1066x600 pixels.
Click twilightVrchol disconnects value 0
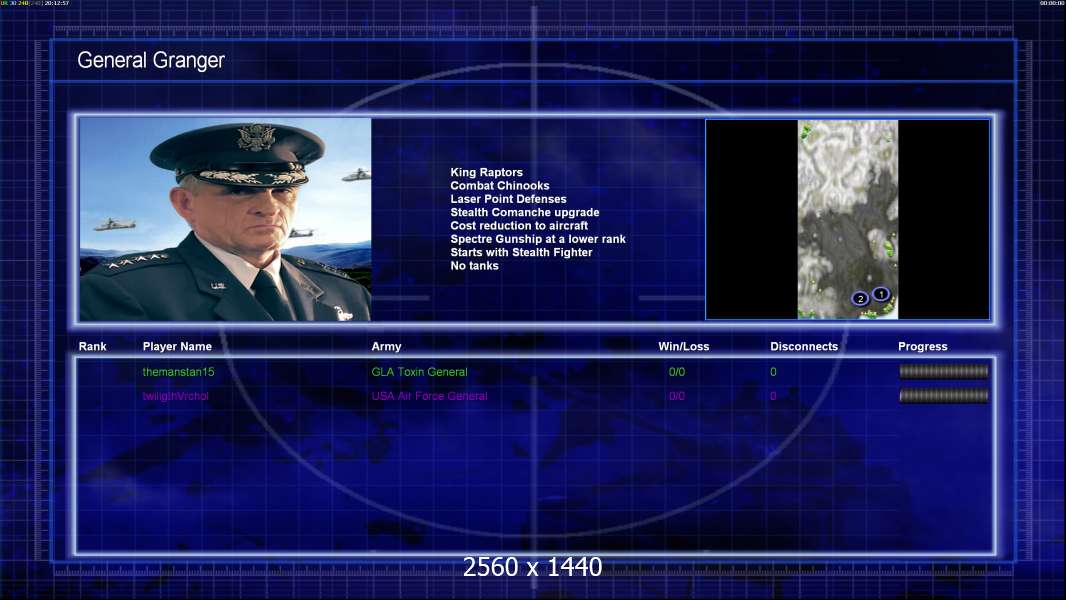tap(773, 396)
